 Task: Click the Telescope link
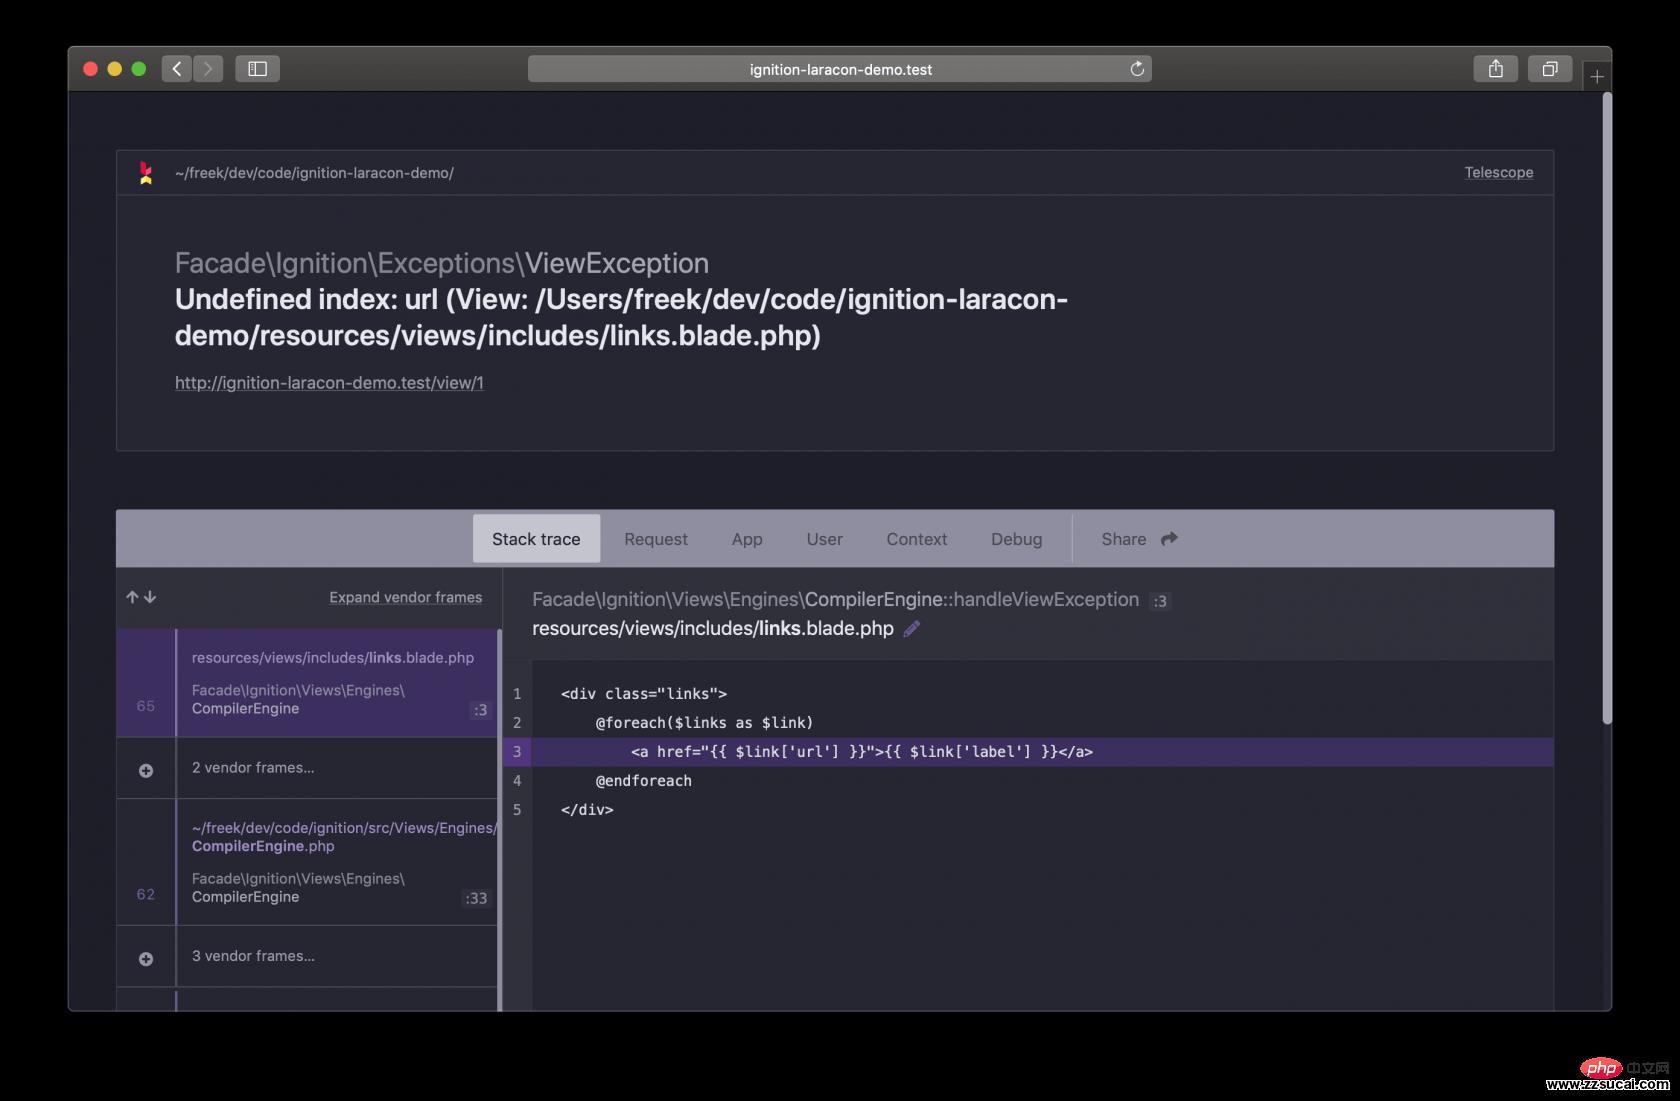pos(1499,172)
